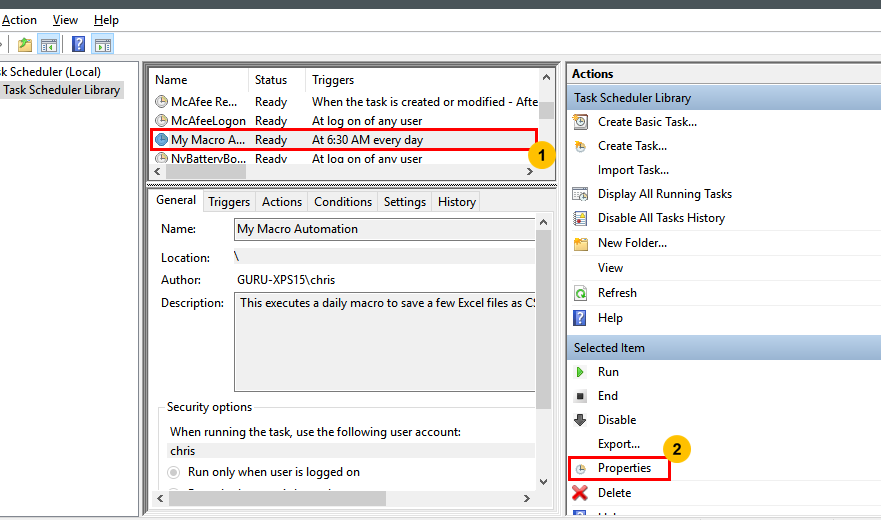This screenshot has width=881, height=520.
Task: Click clock icon of My Macro A... task
Action: (161, 139)
